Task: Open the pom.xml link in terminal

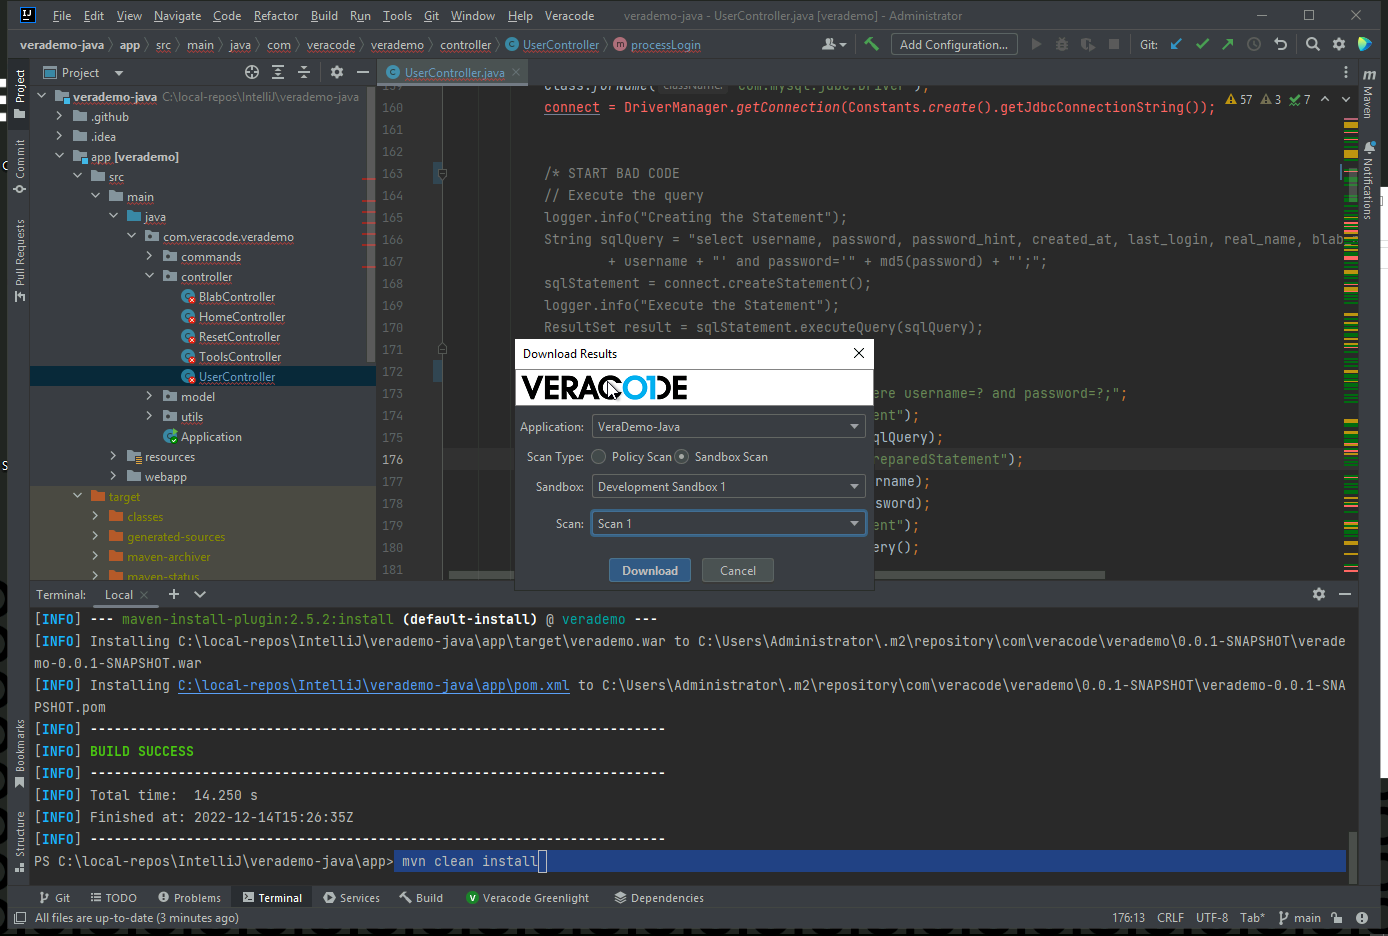Action: coord(374,685)
